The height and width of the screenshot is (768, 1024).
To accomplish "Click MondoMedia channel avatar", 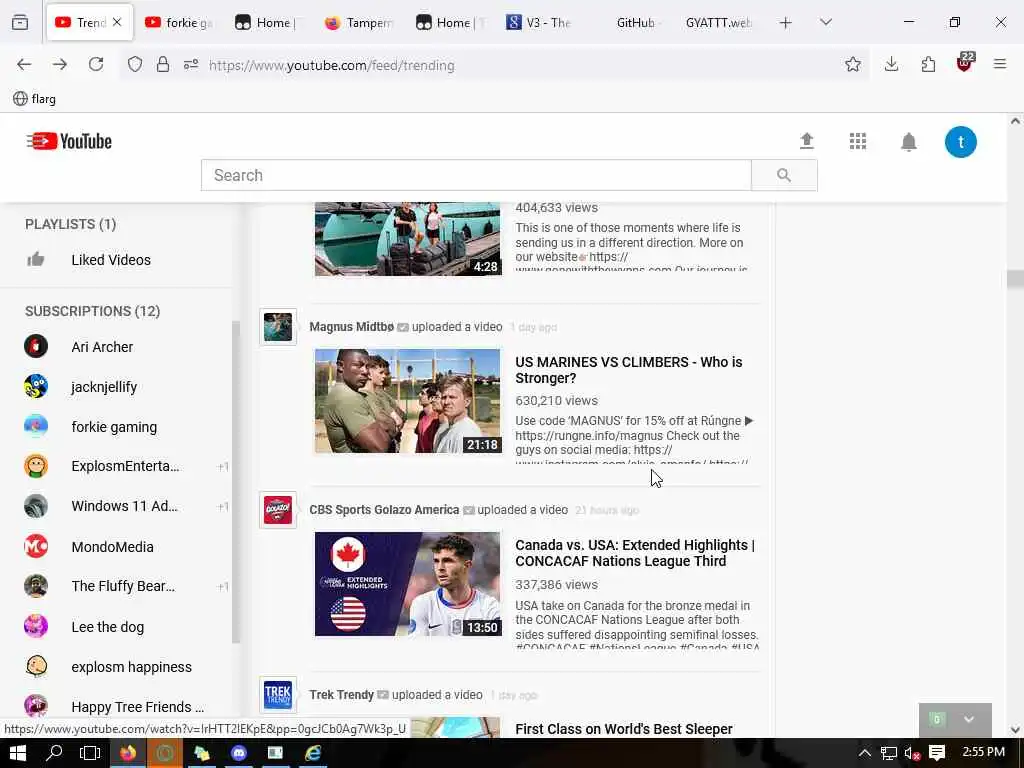I will (x=36, y=546).
